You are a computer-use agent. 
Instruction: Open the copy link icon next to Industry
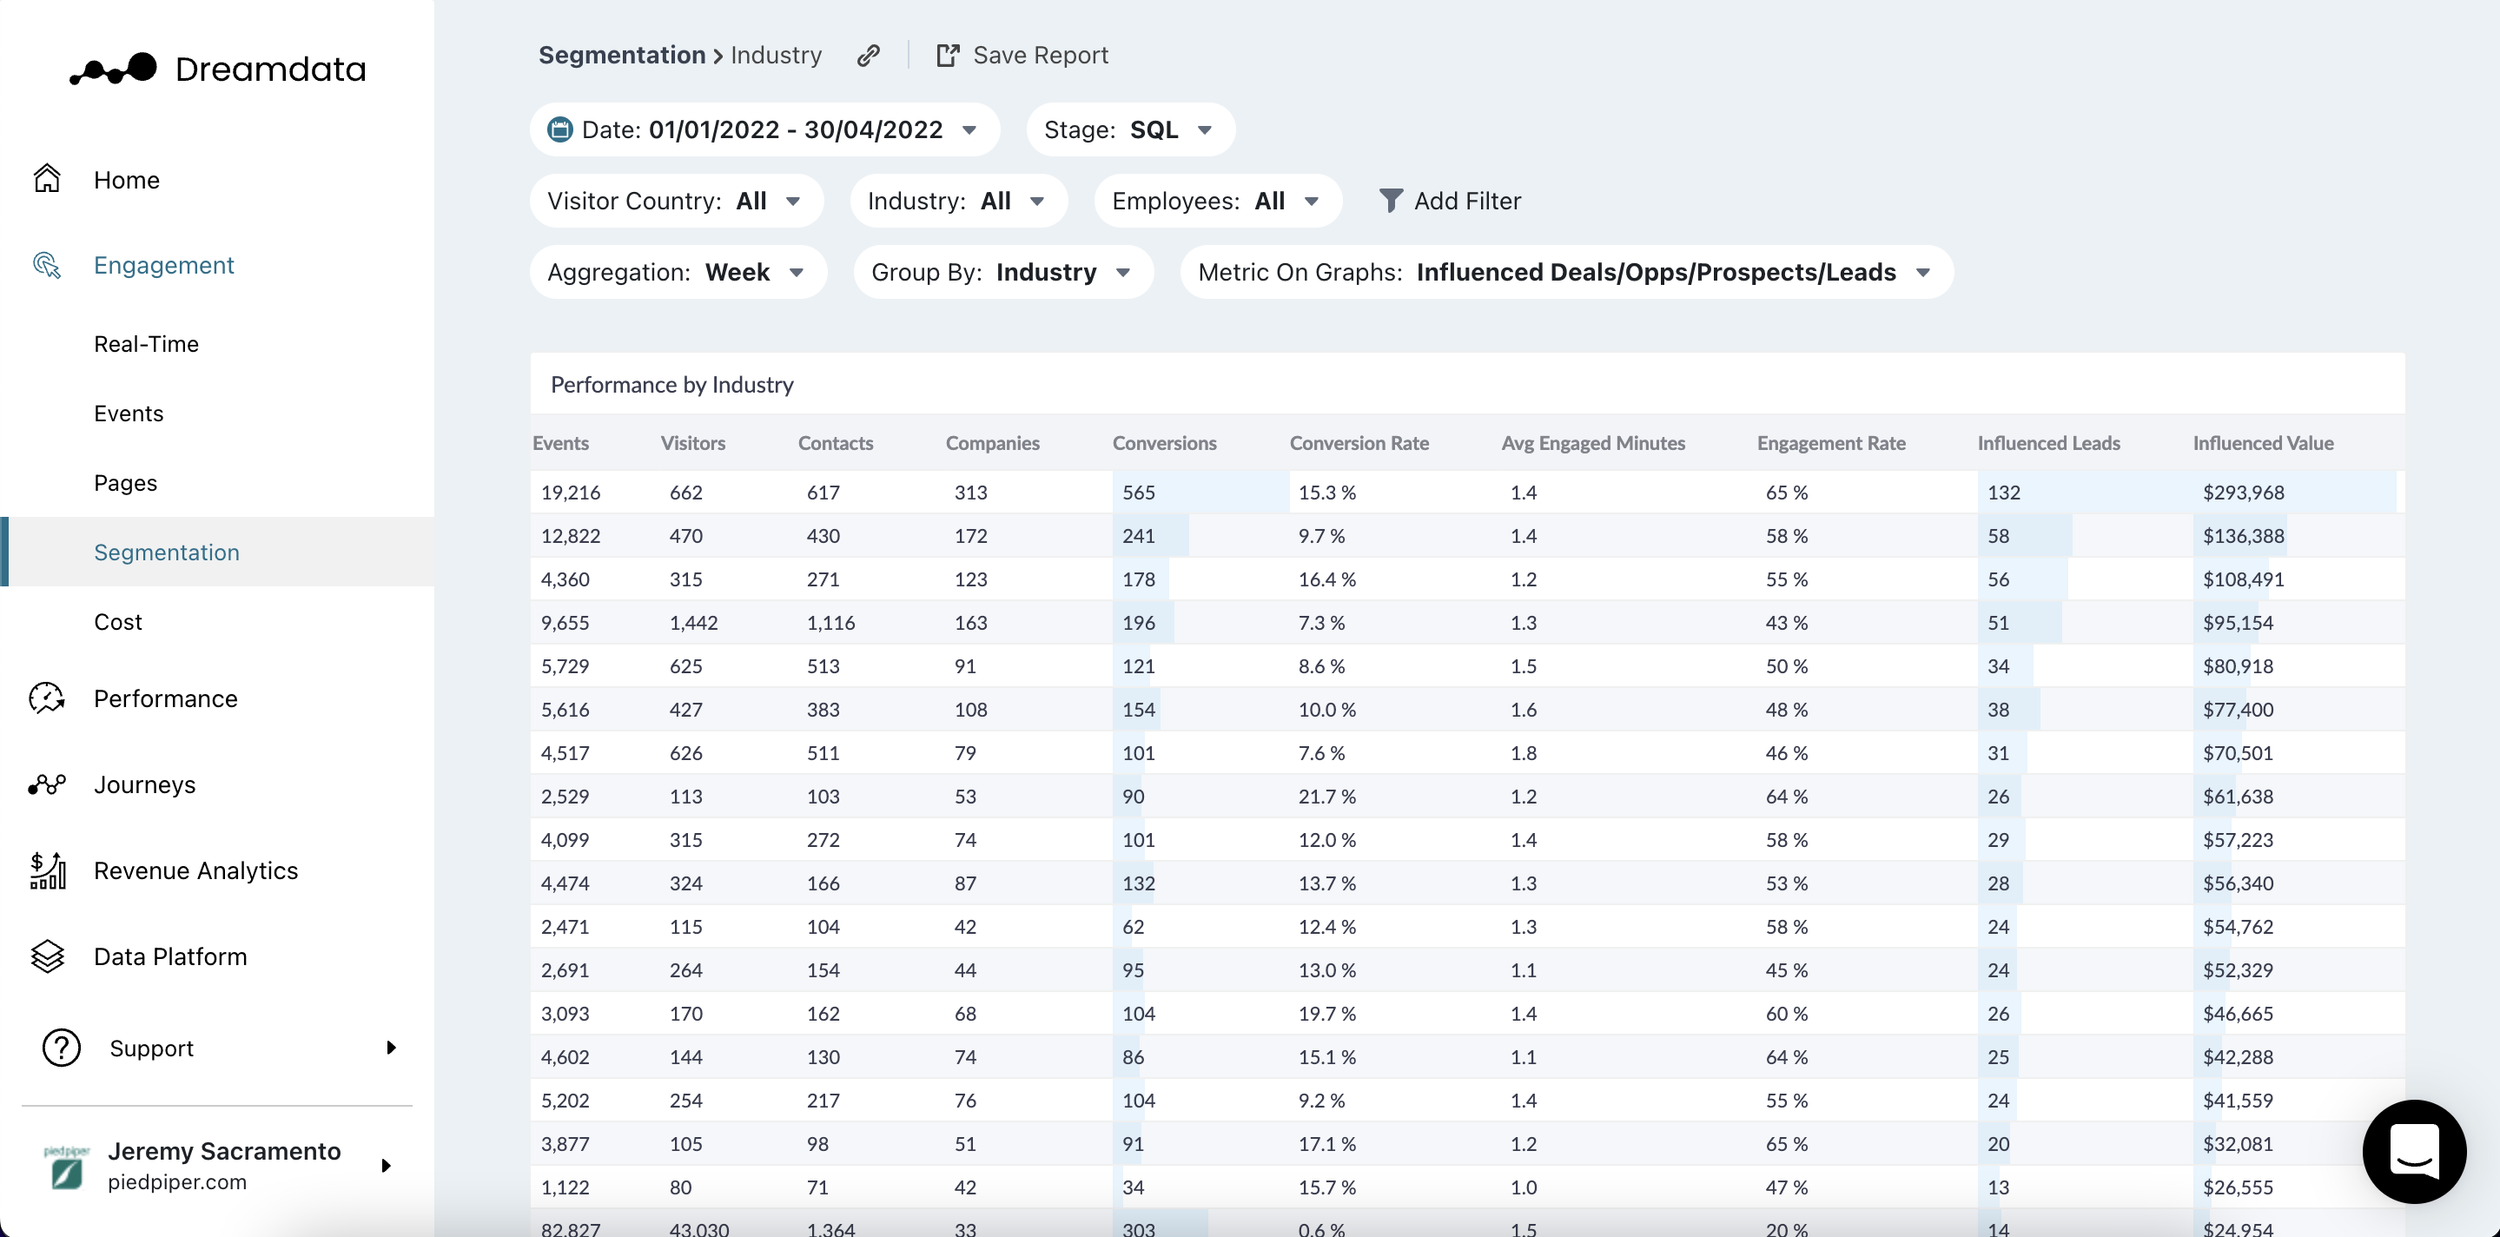(868, 55)
